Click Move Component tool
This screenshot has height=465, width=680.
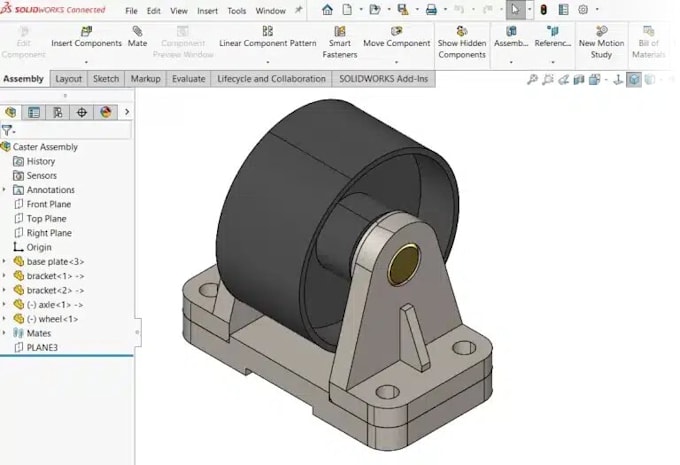click(x=396, y=37)
